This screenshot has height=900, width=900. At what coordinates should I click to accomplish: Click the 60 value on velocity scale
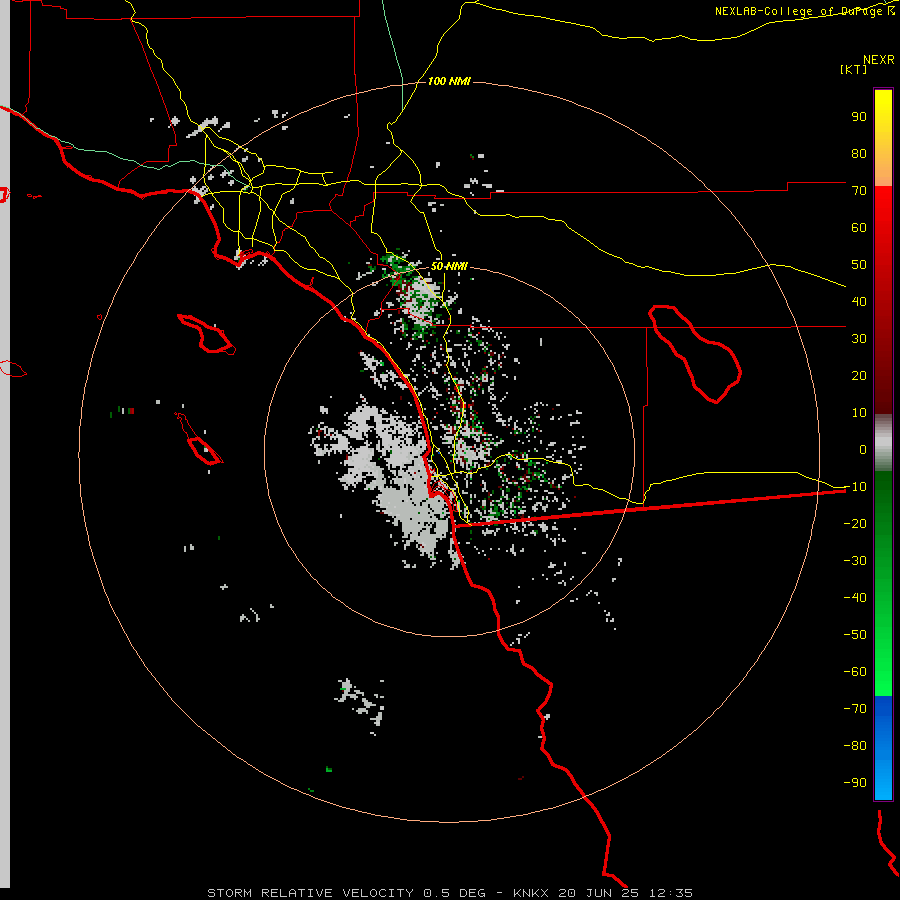coord(859,228)
